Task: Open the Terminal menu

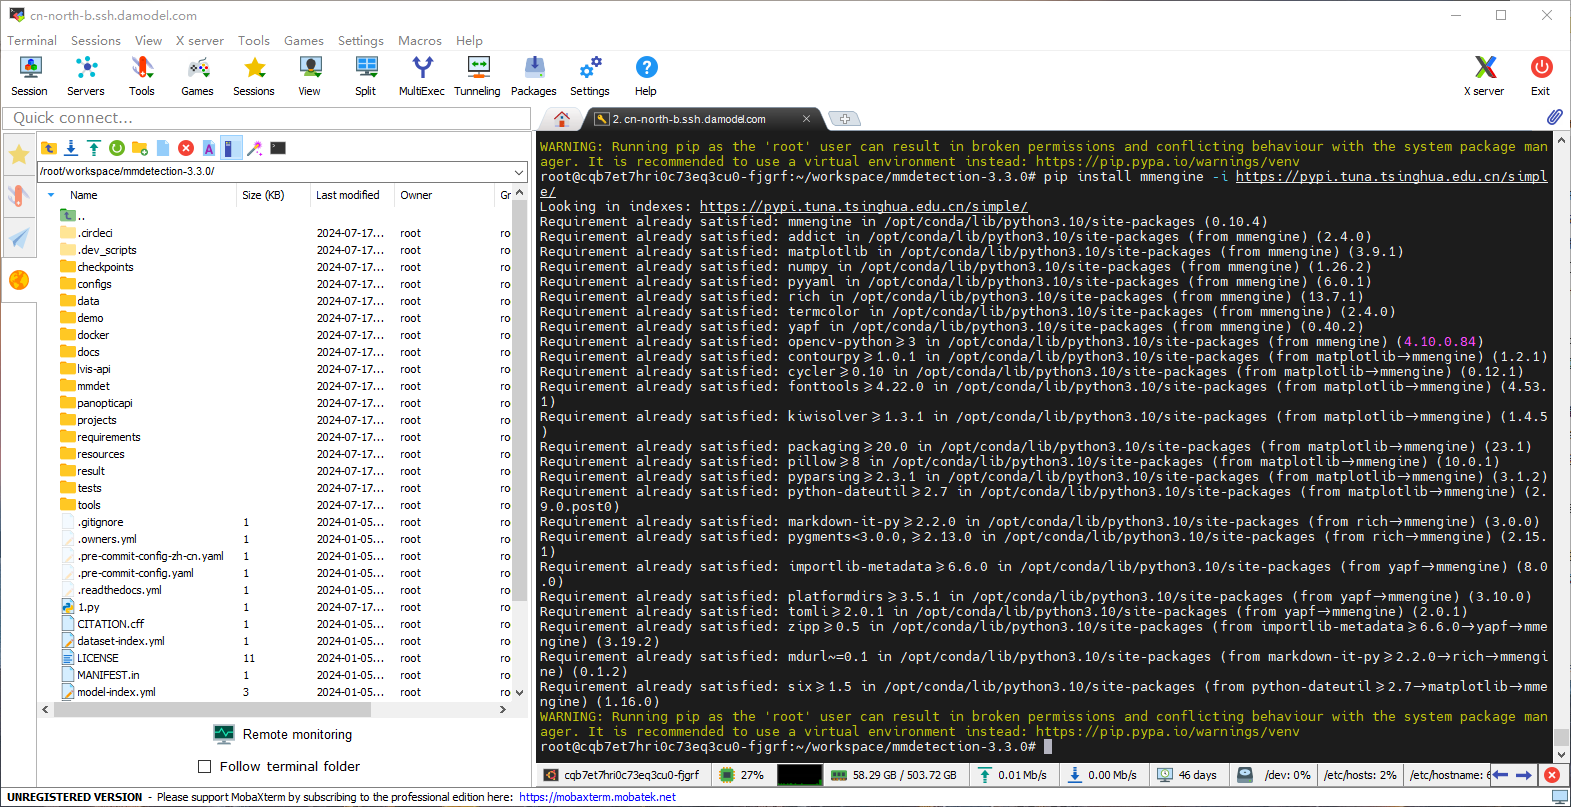Action: coord(32,41)
